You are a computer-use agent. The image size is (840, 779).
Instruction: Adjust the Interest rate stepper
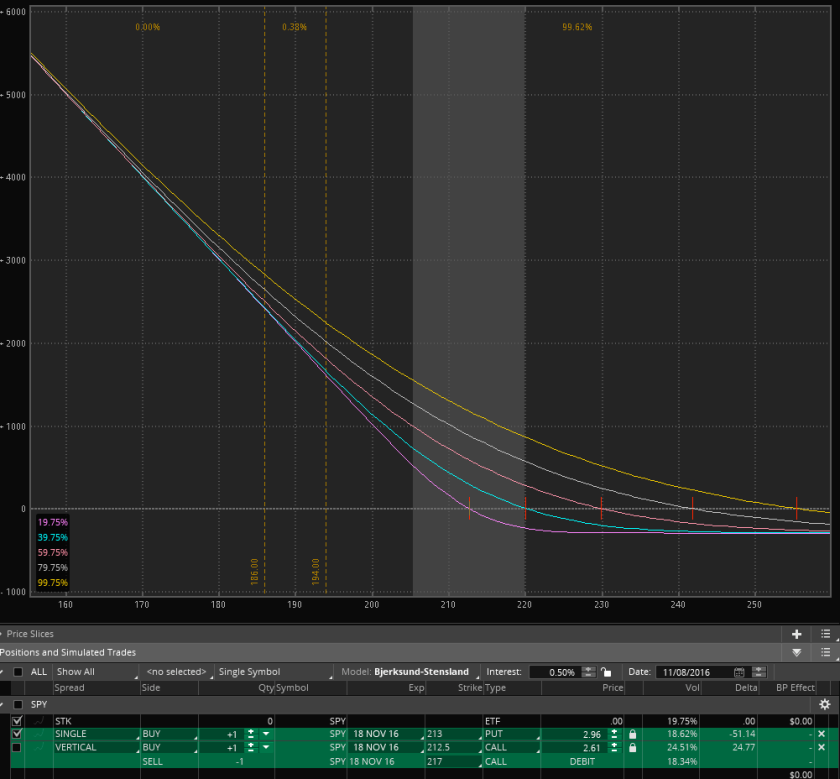pos(589,672)
